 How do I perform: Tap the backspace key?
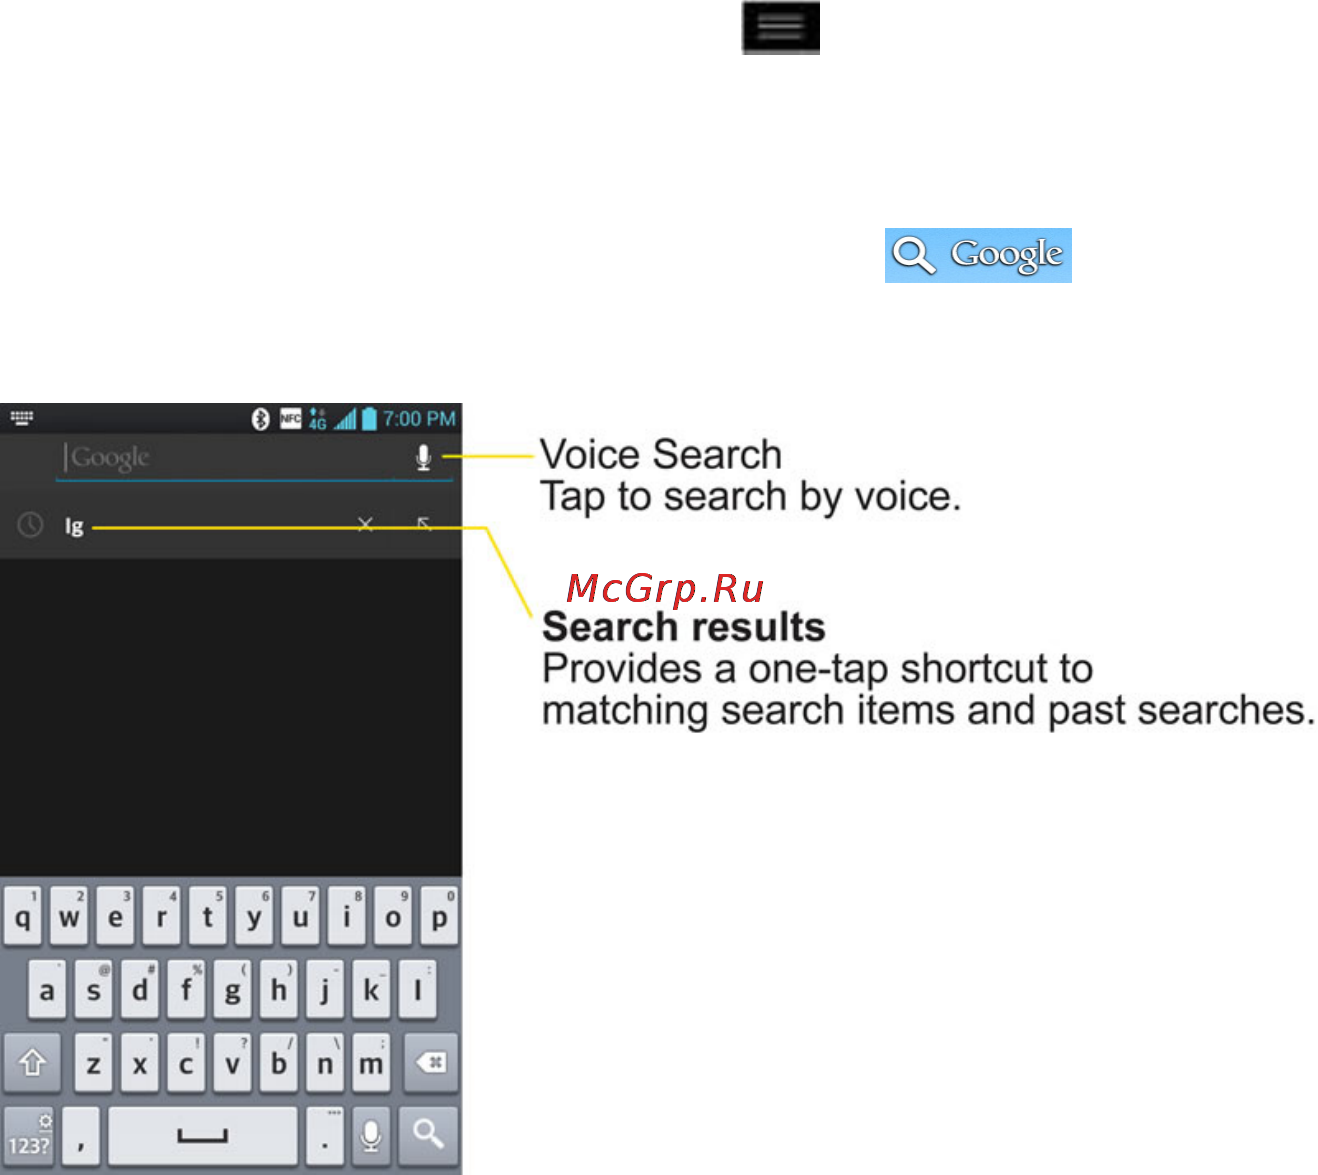coord(431,1063)
